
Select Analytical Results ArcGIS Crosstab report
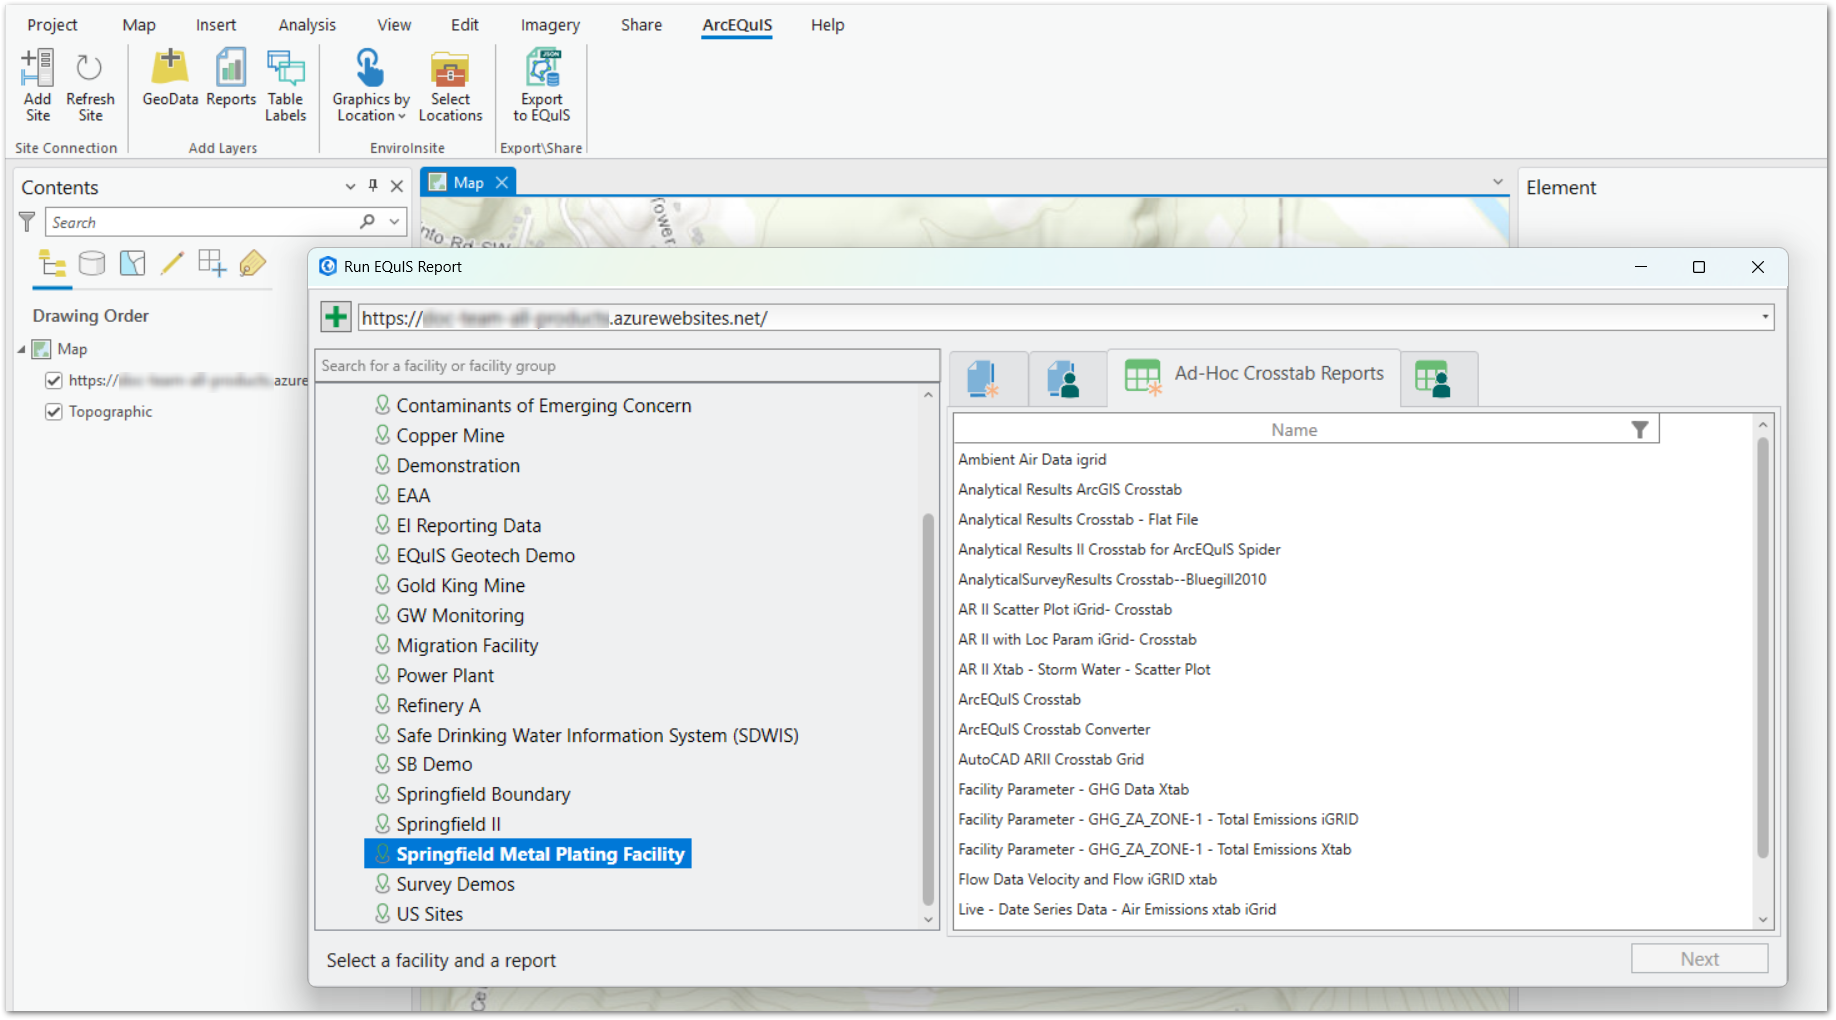coord(1070,490)
